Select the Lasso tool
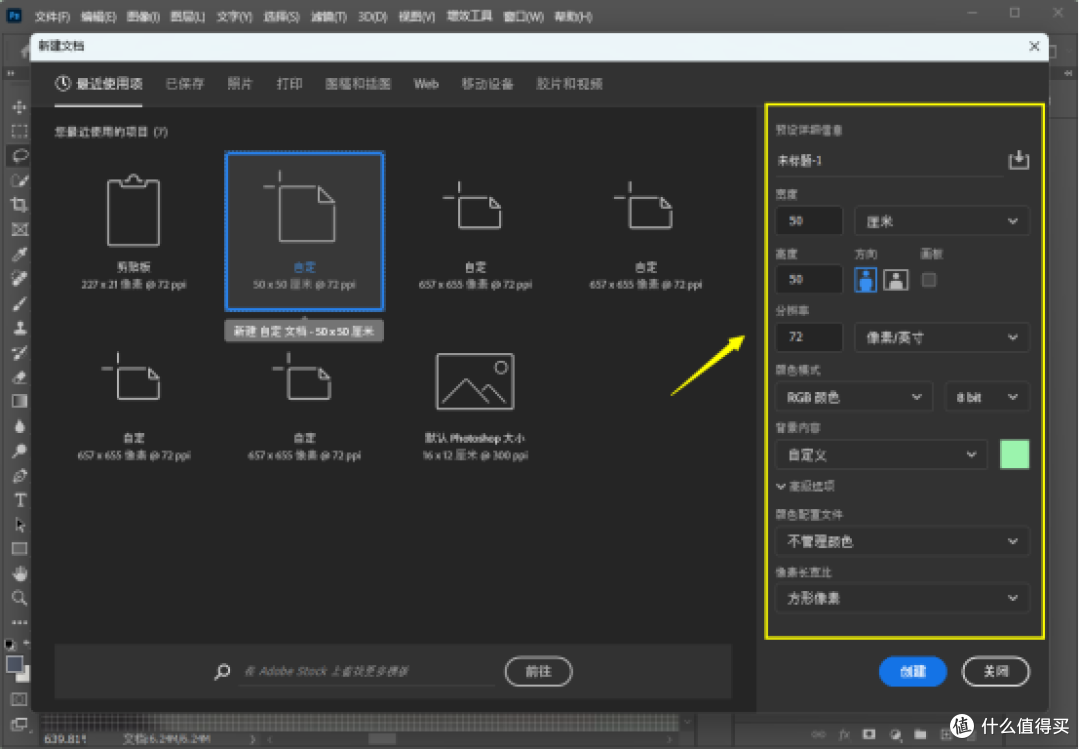The image size is (1080, 749). (x=19, y=156)
